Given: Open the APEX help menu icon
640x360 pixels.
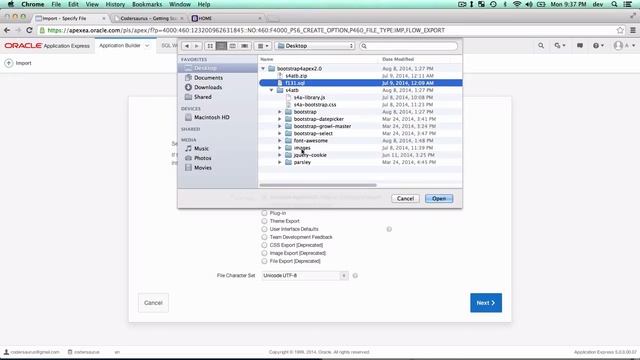Looking at the screenshot, I should click(598, 46).
